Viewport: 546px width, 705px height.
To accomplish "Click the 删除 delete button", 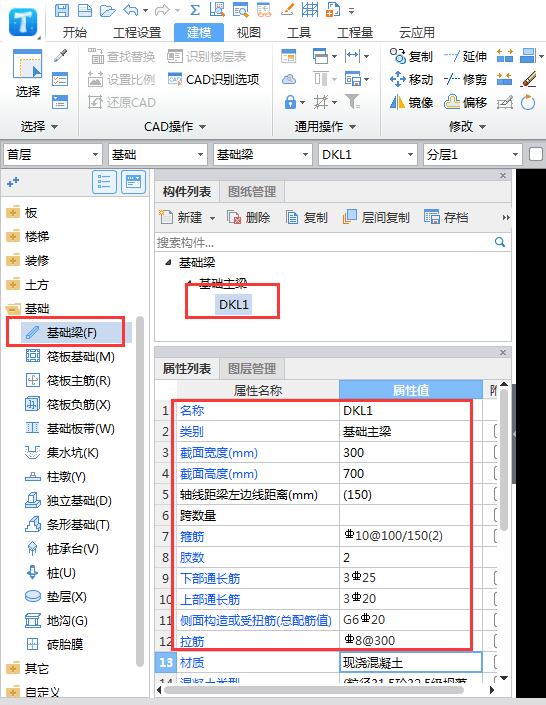I will coord(248,218).
